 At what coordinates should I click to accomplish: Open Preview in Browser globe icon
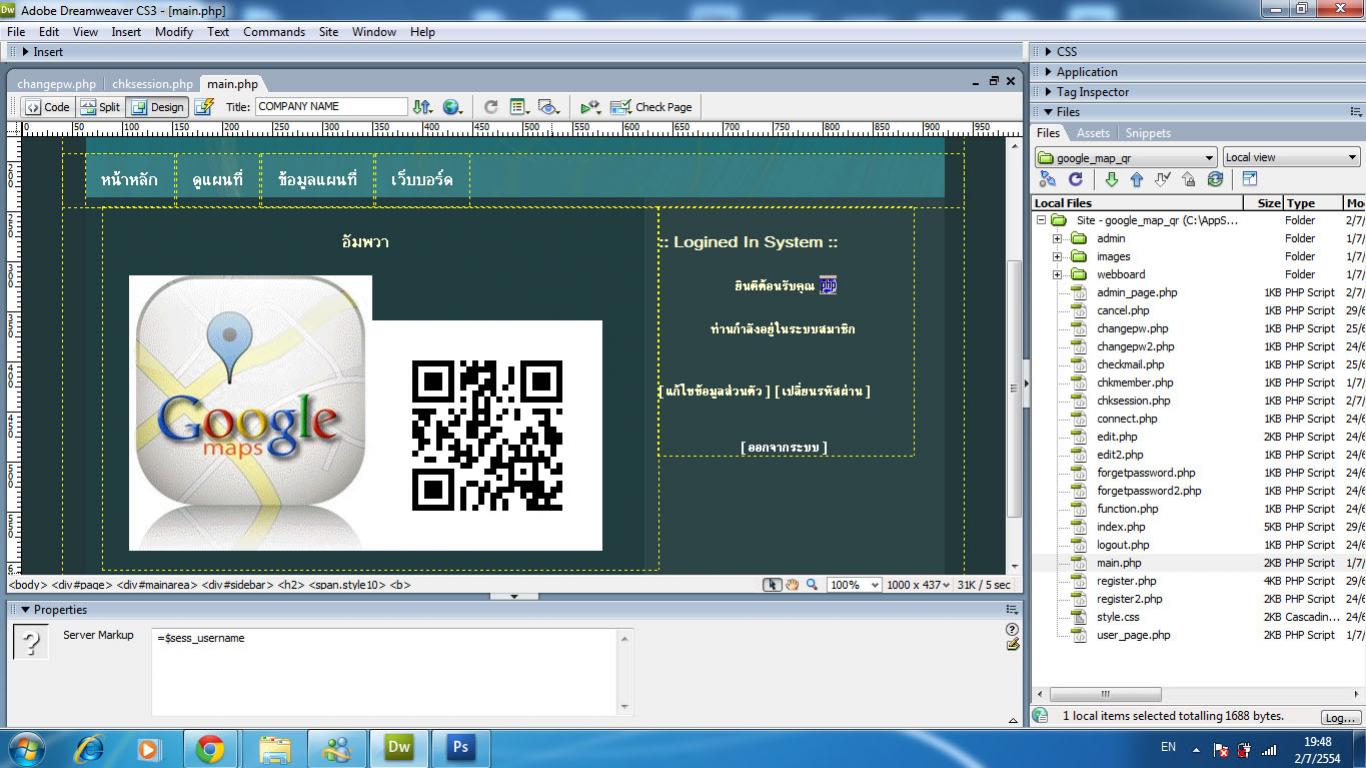(453, 107)
